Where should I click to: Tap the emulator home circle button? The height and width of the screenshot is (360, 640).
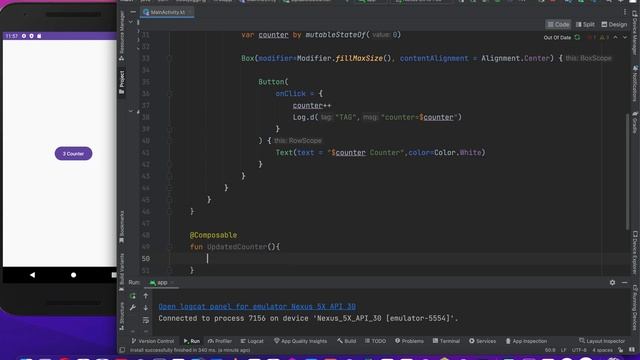(x=73, y=275)
